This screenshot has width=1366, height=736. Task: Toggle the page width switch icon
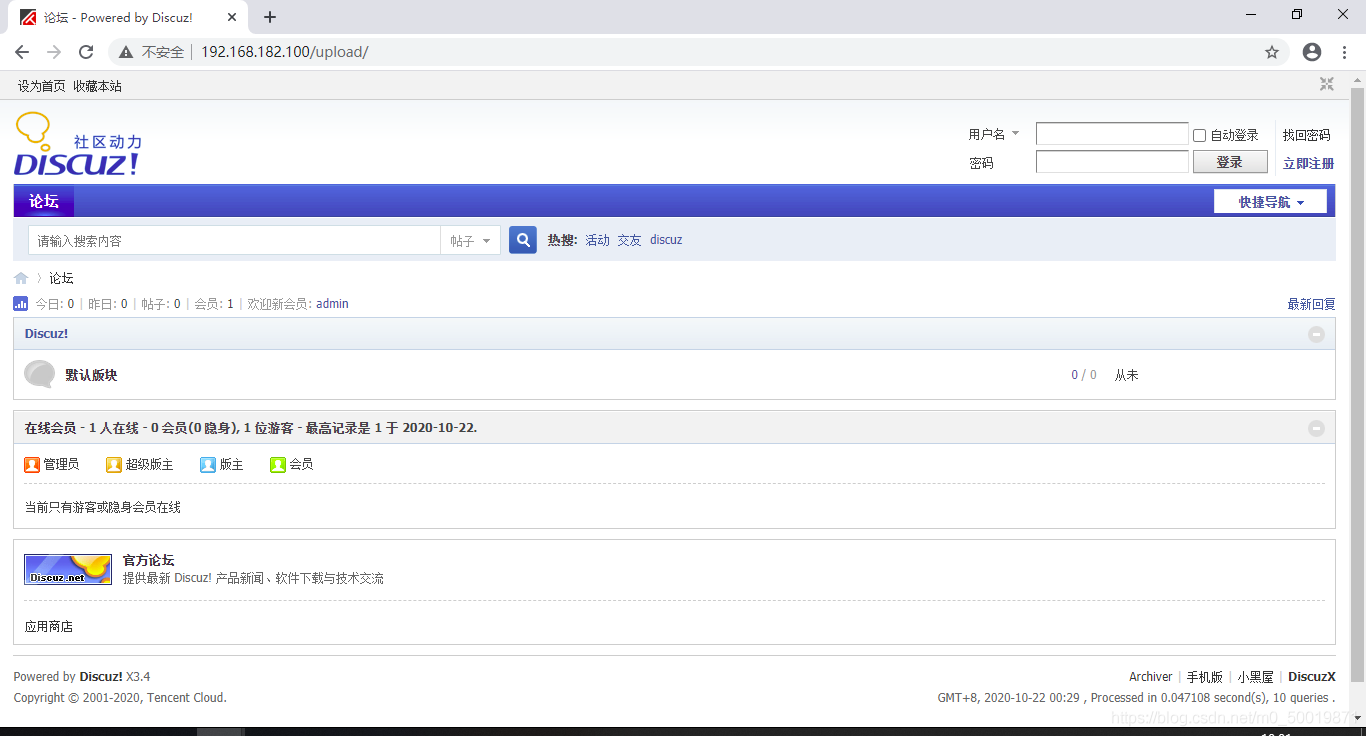coord(1327,85)
